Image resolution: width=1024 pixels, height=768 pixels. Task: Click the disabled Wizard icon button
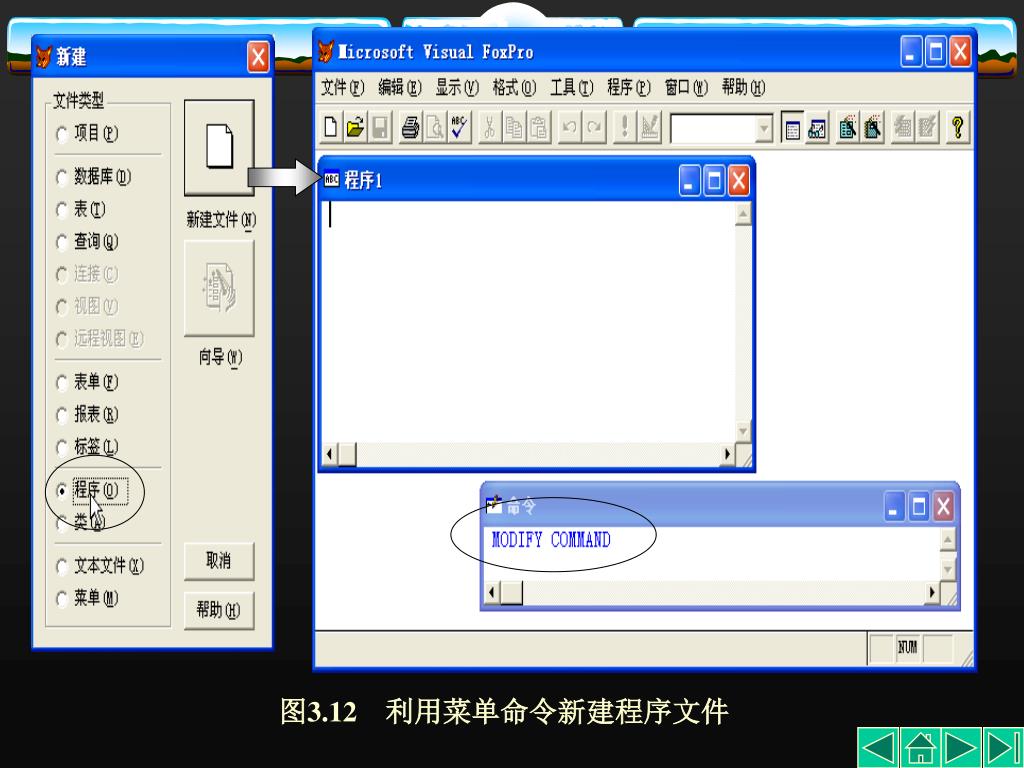(x=219, y=288)
